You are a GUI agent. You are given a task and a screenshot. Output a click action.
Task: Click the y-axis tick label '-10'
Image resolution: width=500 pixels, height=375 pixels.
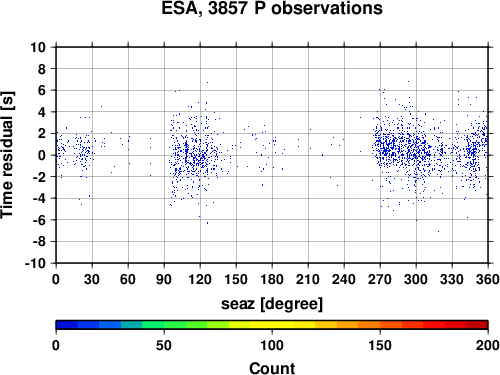(35, 263)
